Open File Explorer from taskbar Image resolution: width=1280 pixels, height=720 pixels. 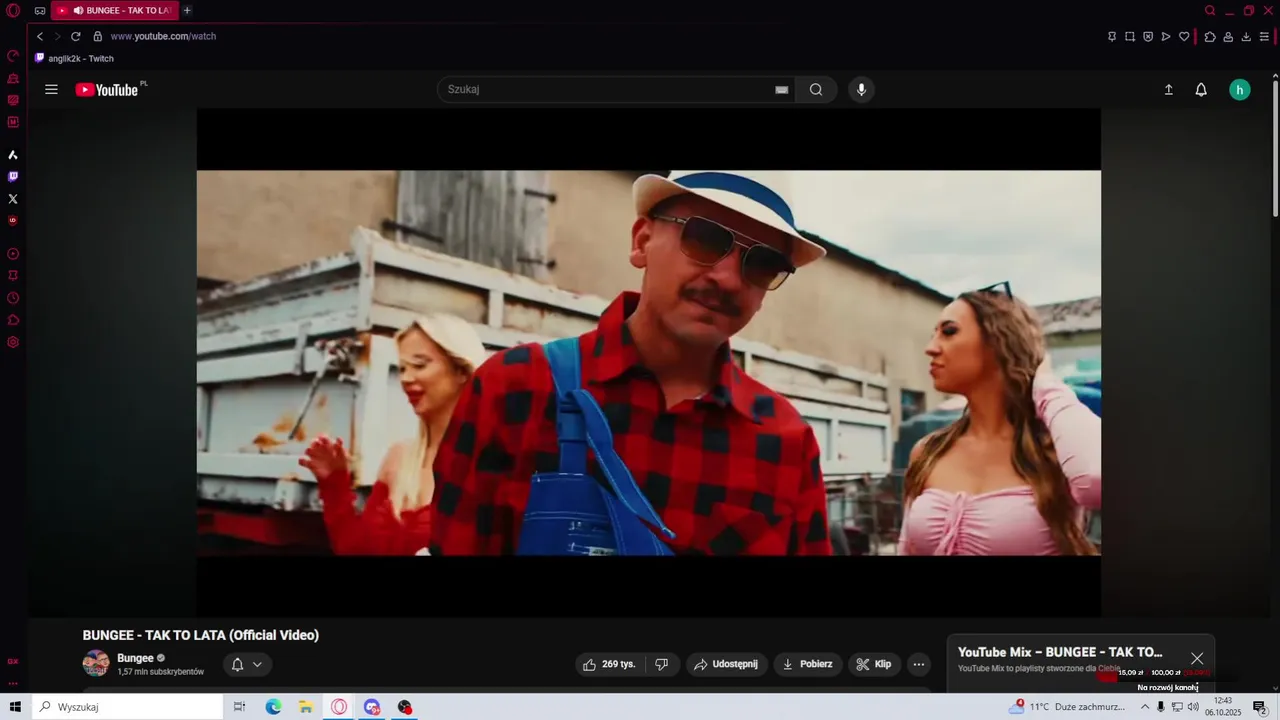[306, 707]
